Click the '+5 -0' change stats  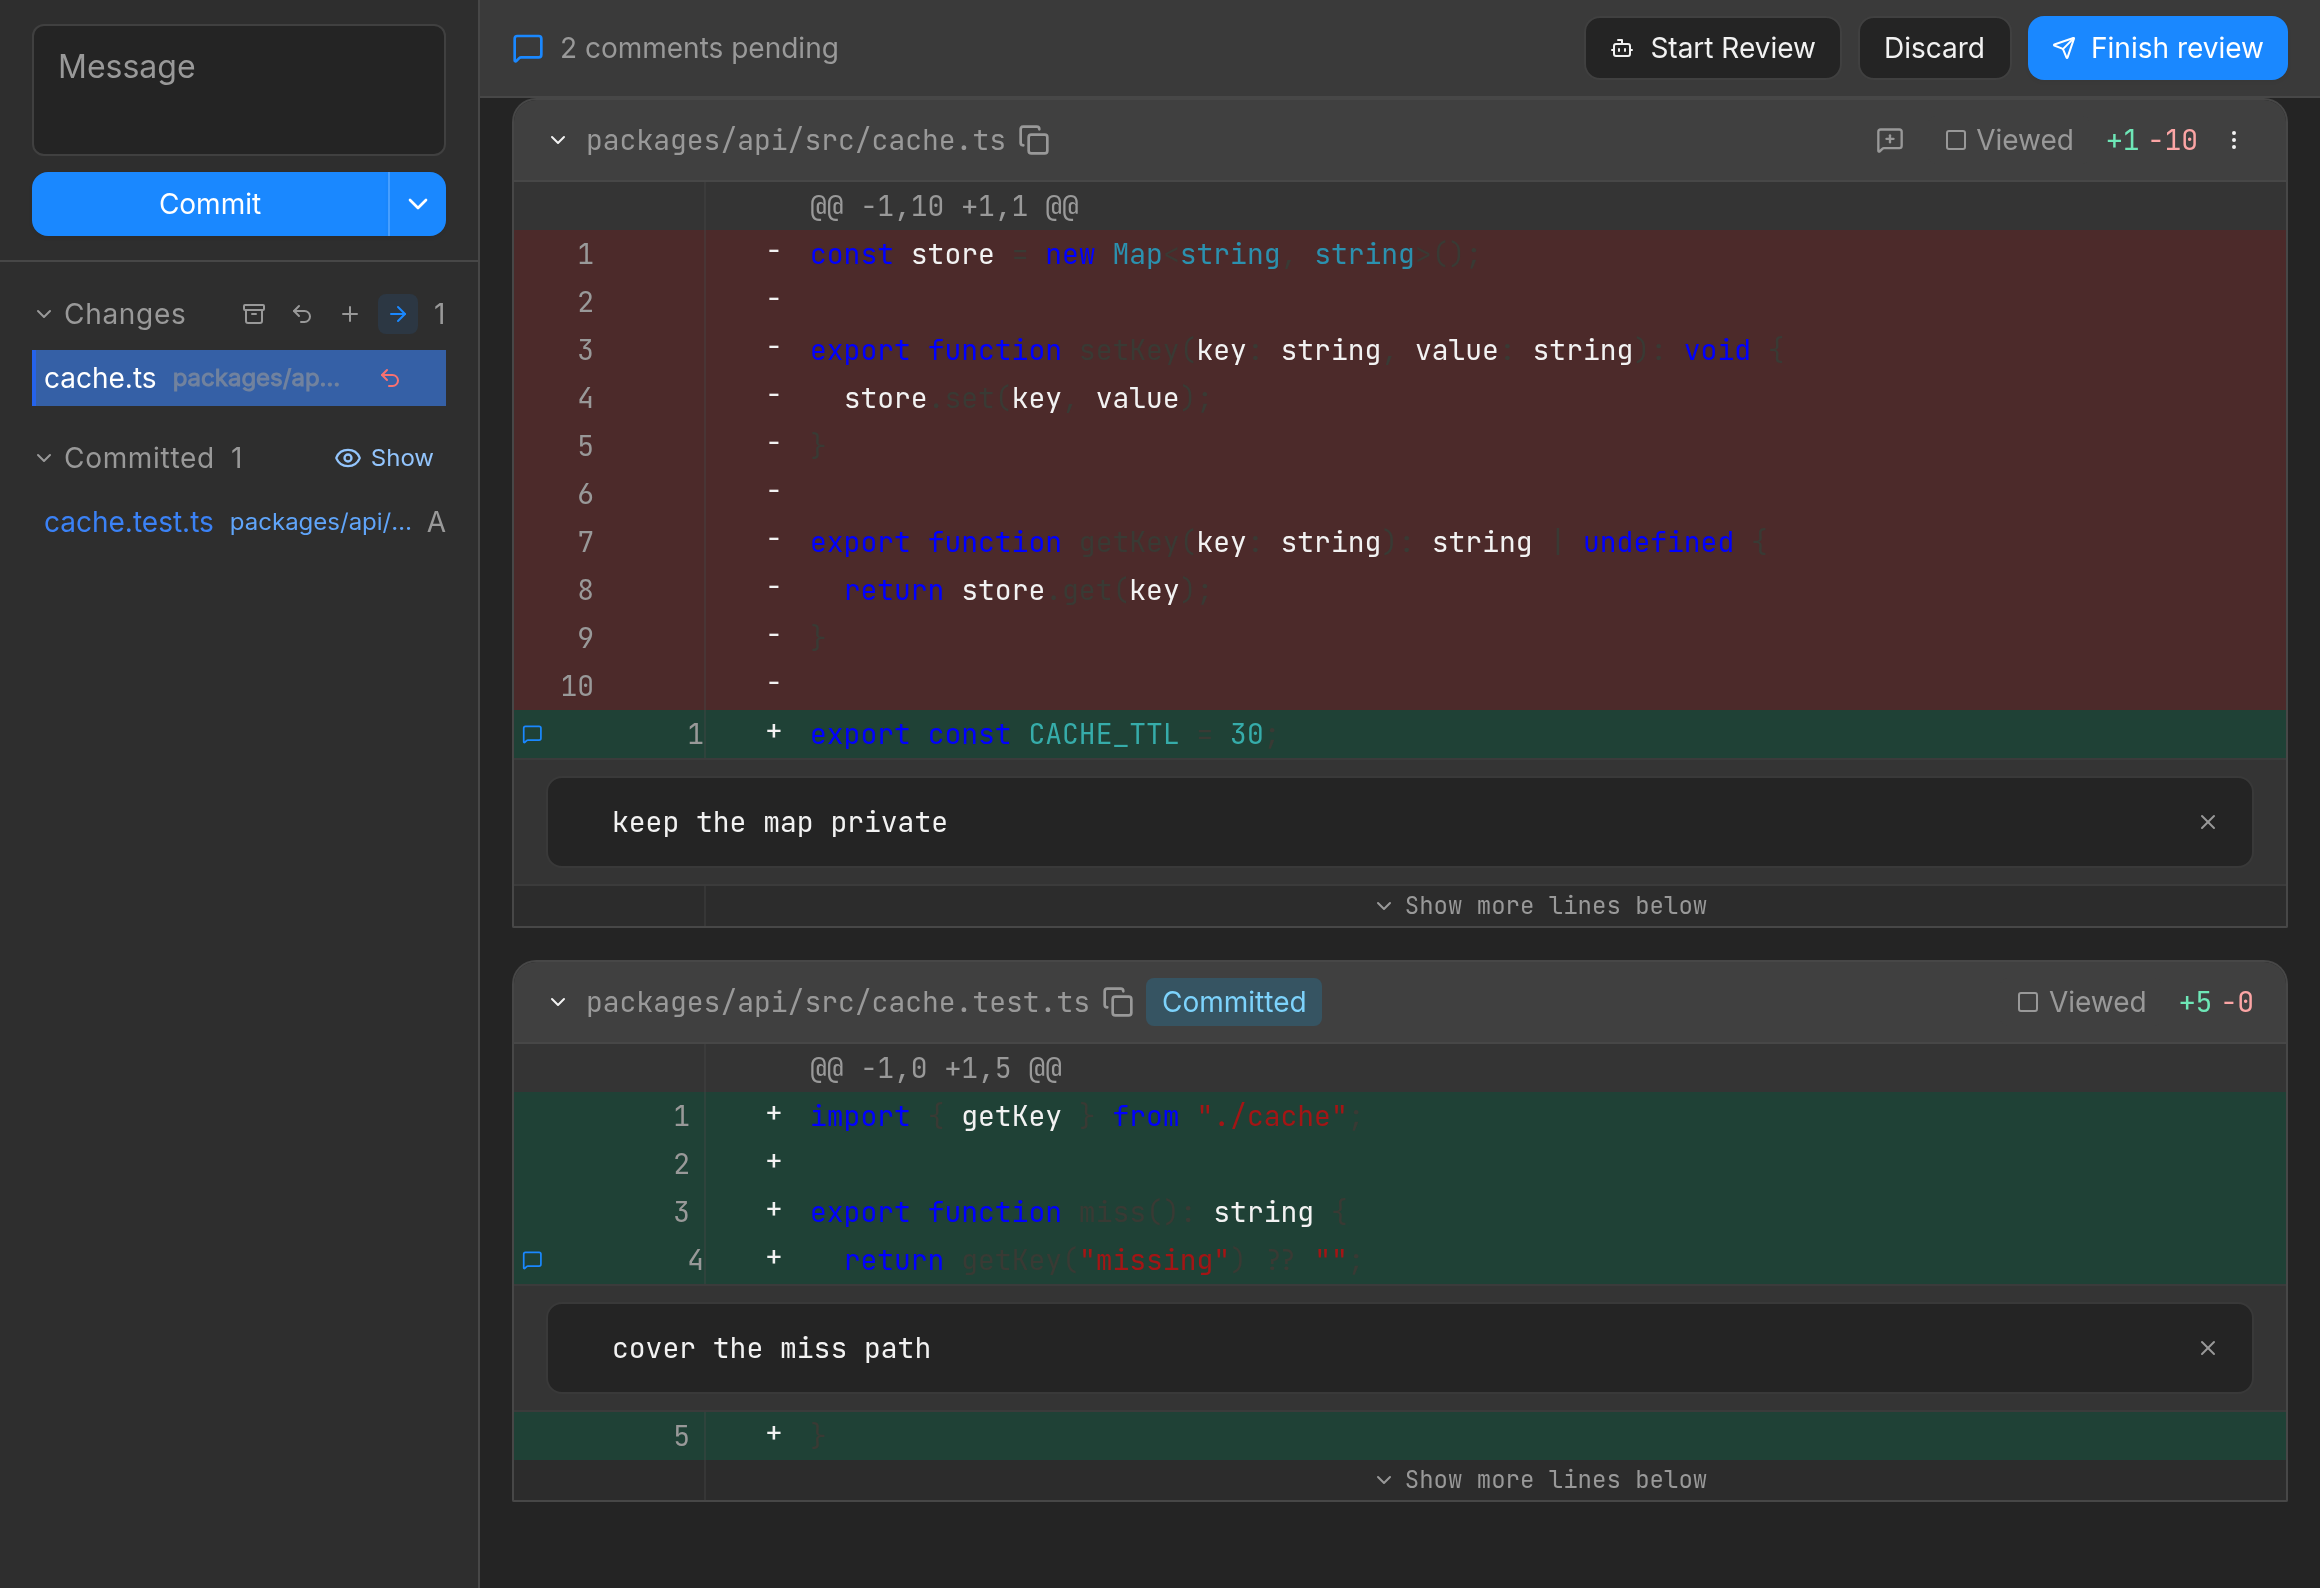[x=2216, y=1002]
